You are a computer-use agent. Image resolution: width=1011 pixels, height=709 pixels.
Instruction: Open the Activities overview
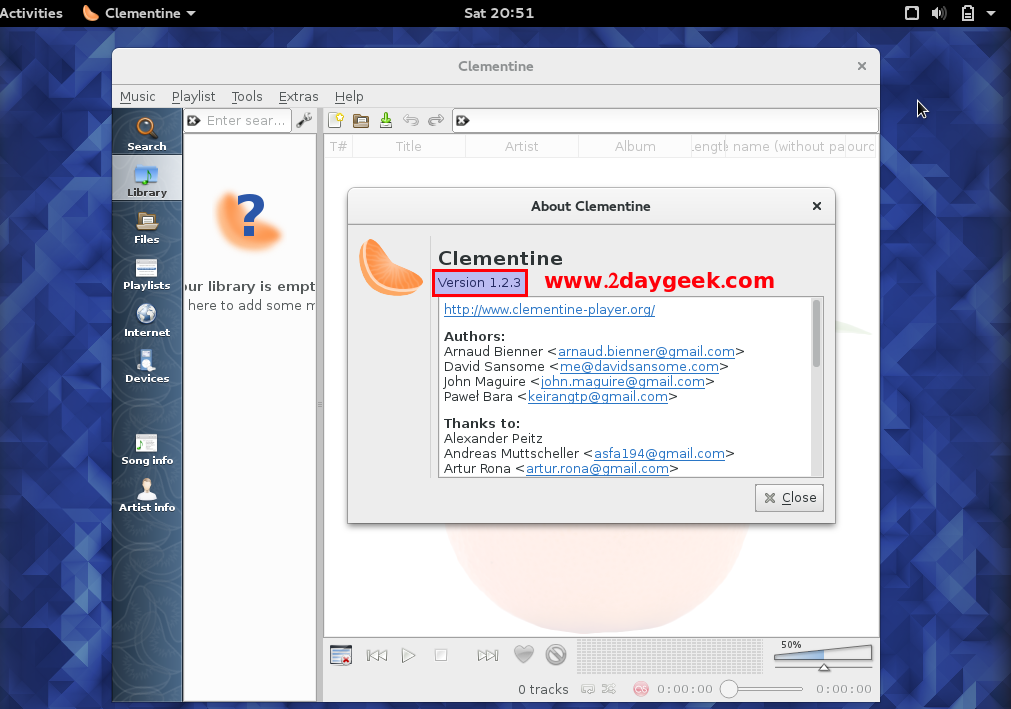(x=31, y=13)
